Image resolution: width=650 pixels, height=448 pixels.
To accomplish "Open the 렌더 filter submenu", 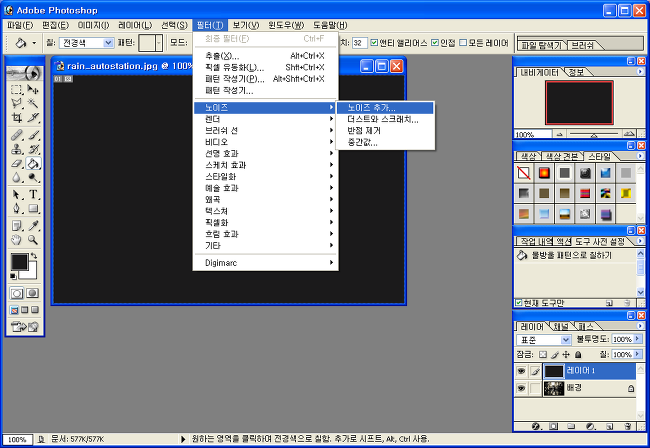I will click(x=266, y=119).
